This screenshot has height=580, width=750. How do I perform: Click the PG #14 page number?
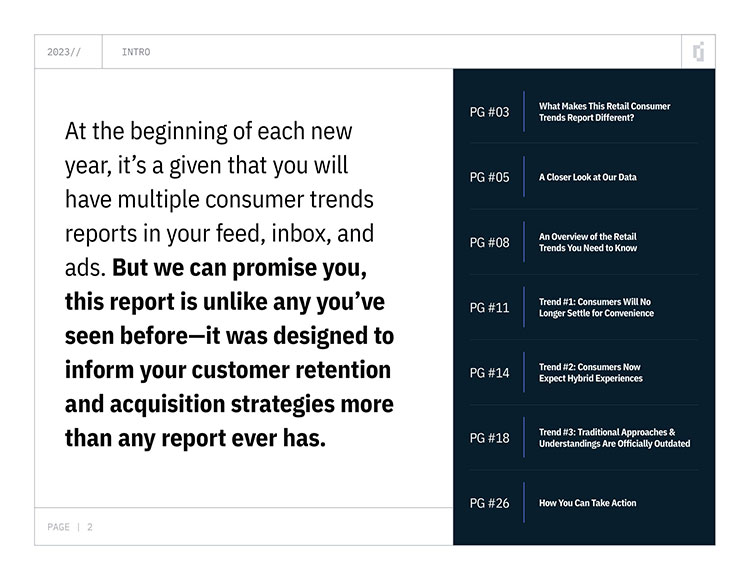(489, 372)
